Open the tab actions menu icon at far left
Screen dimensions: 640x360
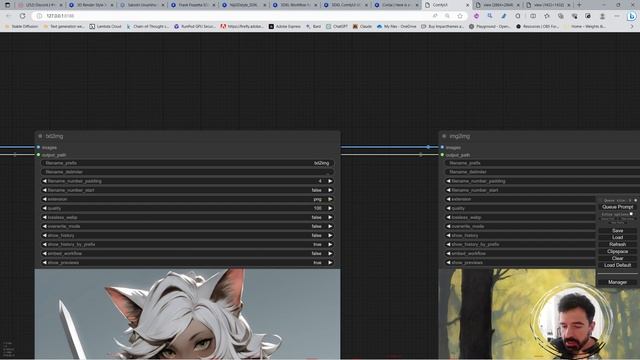(7, 5)
